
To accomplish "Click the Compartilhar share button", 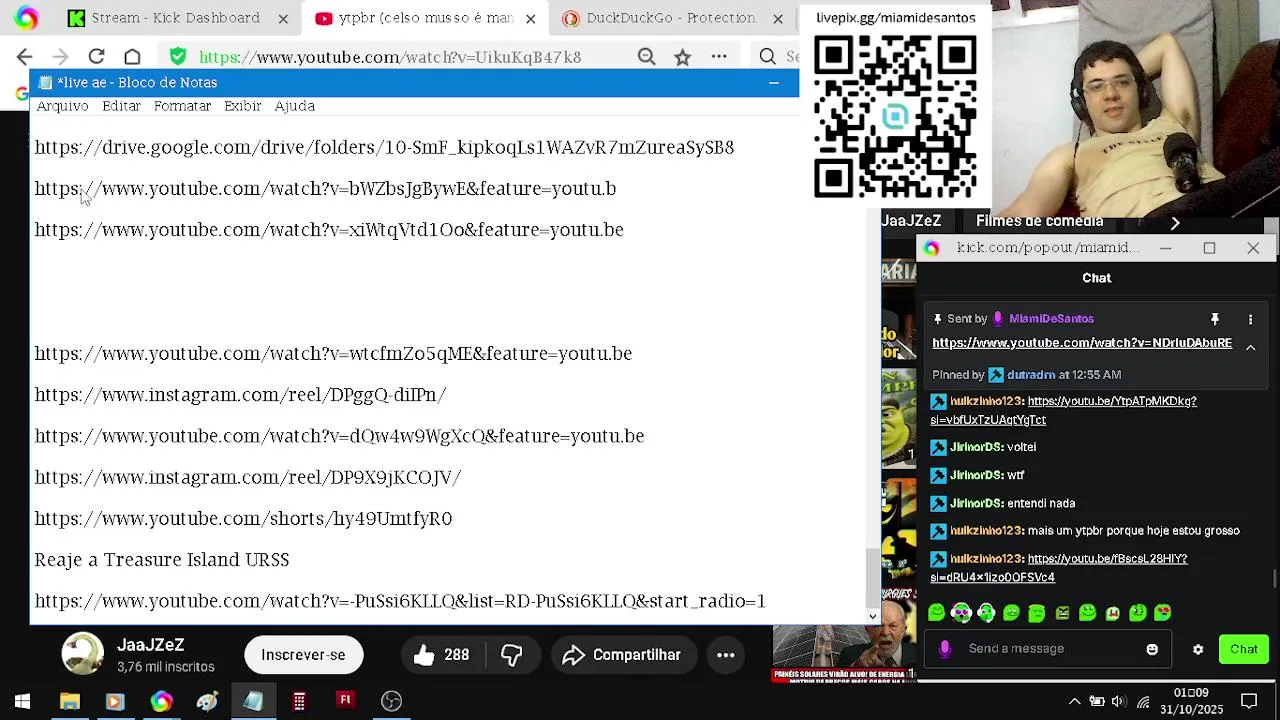I will [621, 655].
